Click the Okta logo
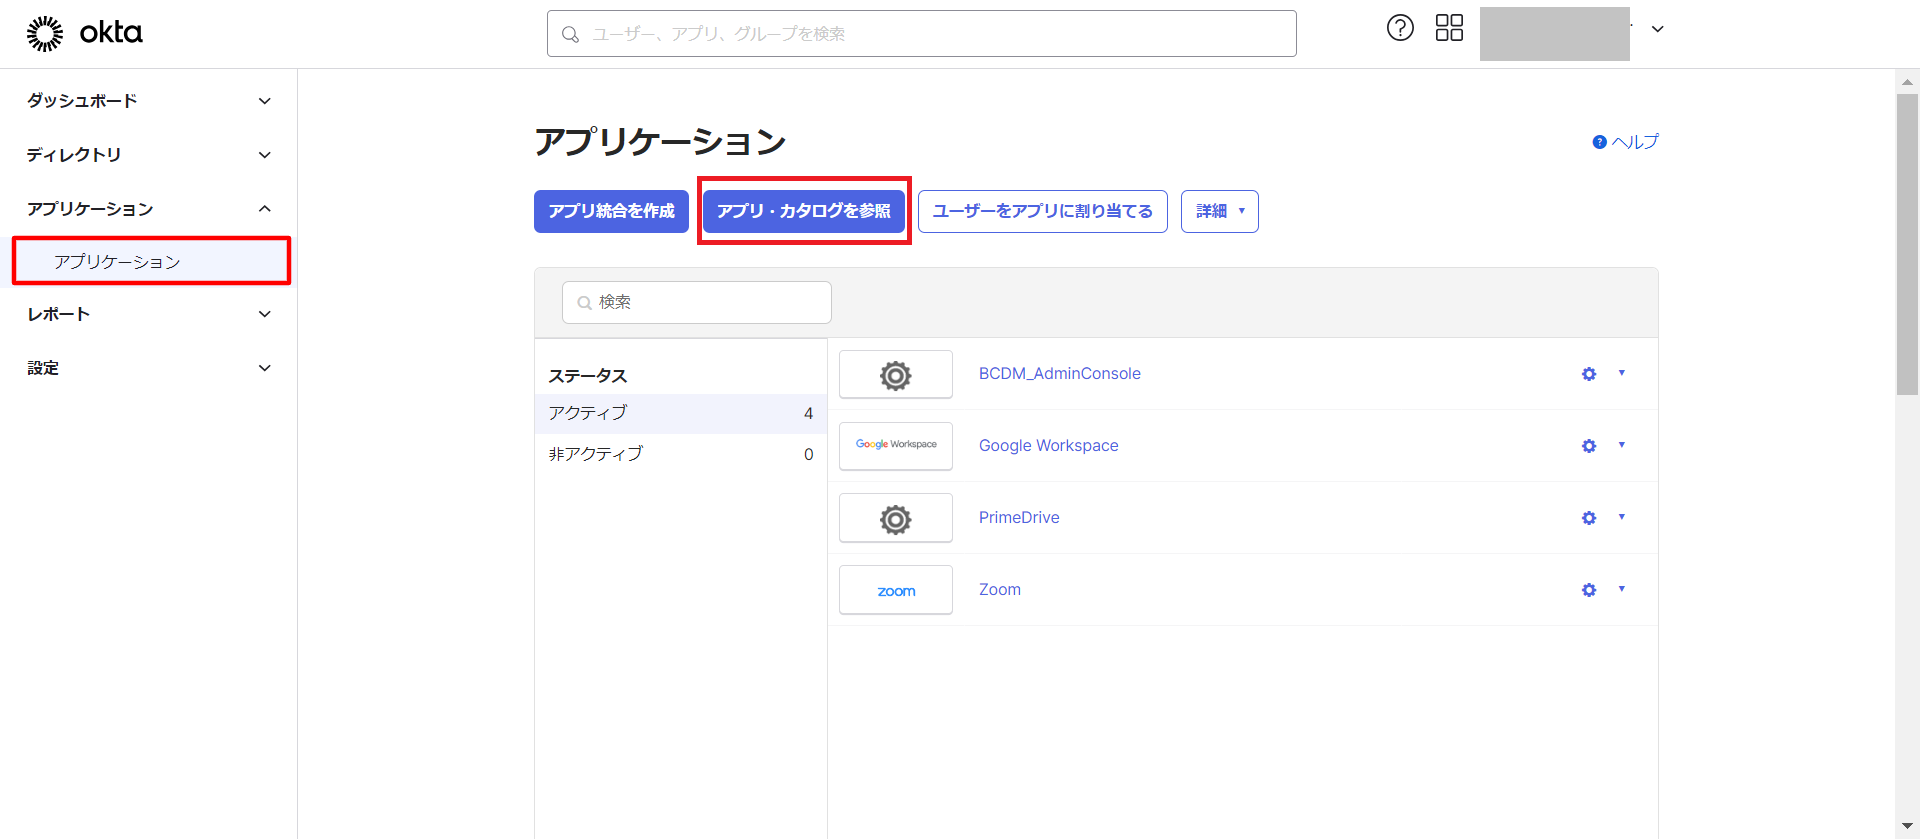1920x839 pixels. click(84, 33)
